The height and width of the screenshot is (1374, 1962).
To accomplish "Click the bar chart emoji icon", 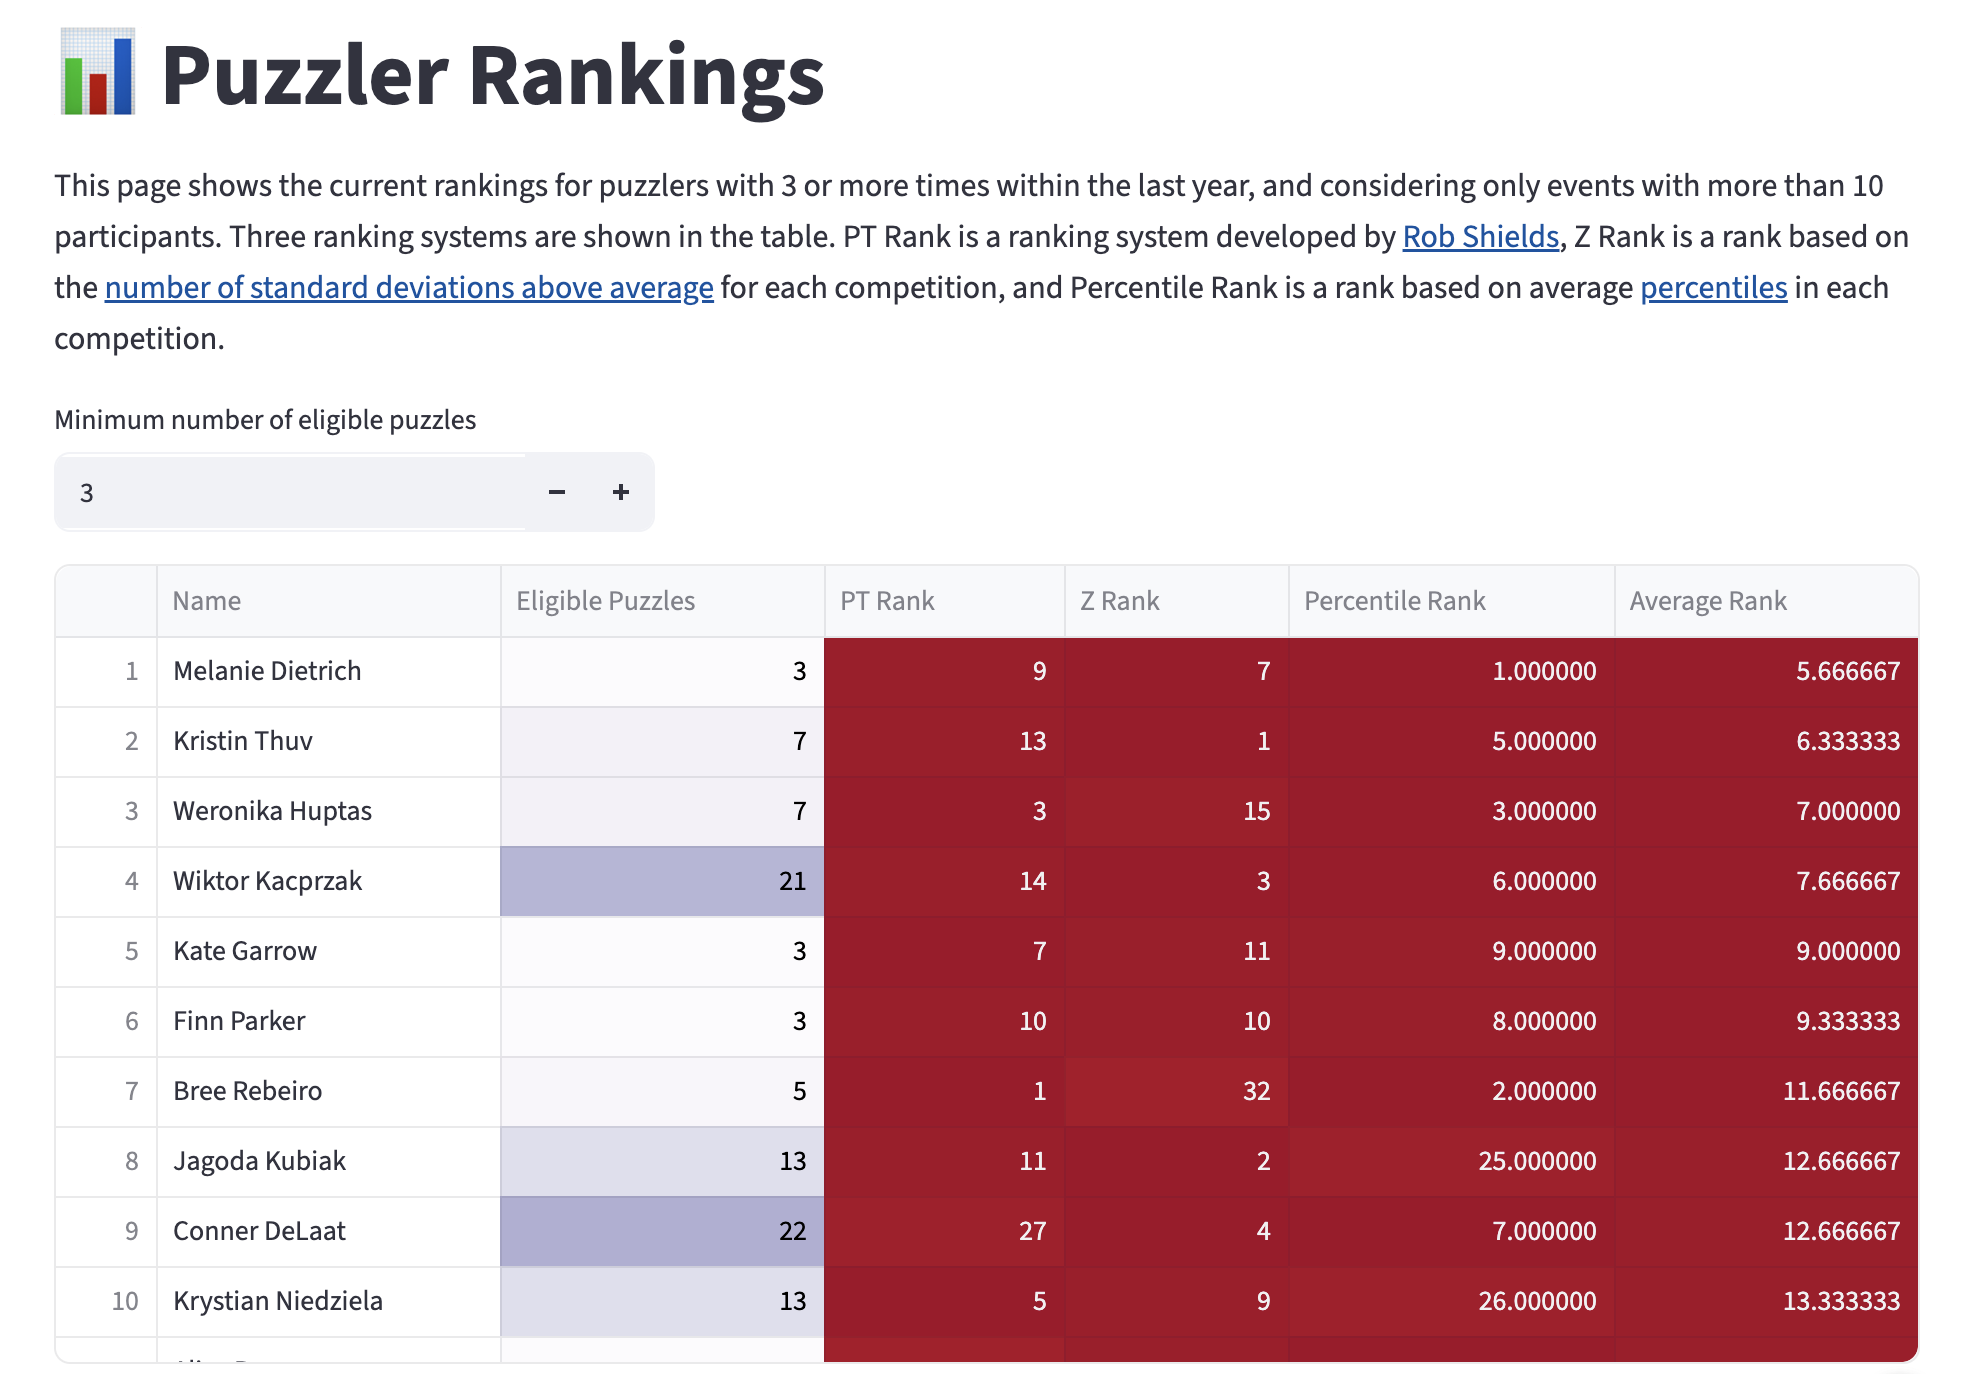I will (x=97, y=72).
